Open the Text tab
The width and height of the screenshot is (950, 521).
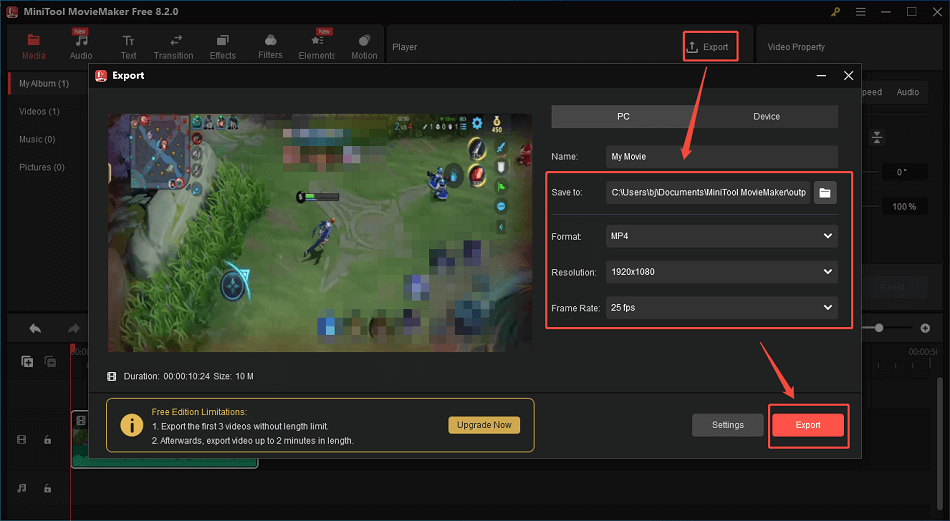pyautogui.click(x=128, y=47)
